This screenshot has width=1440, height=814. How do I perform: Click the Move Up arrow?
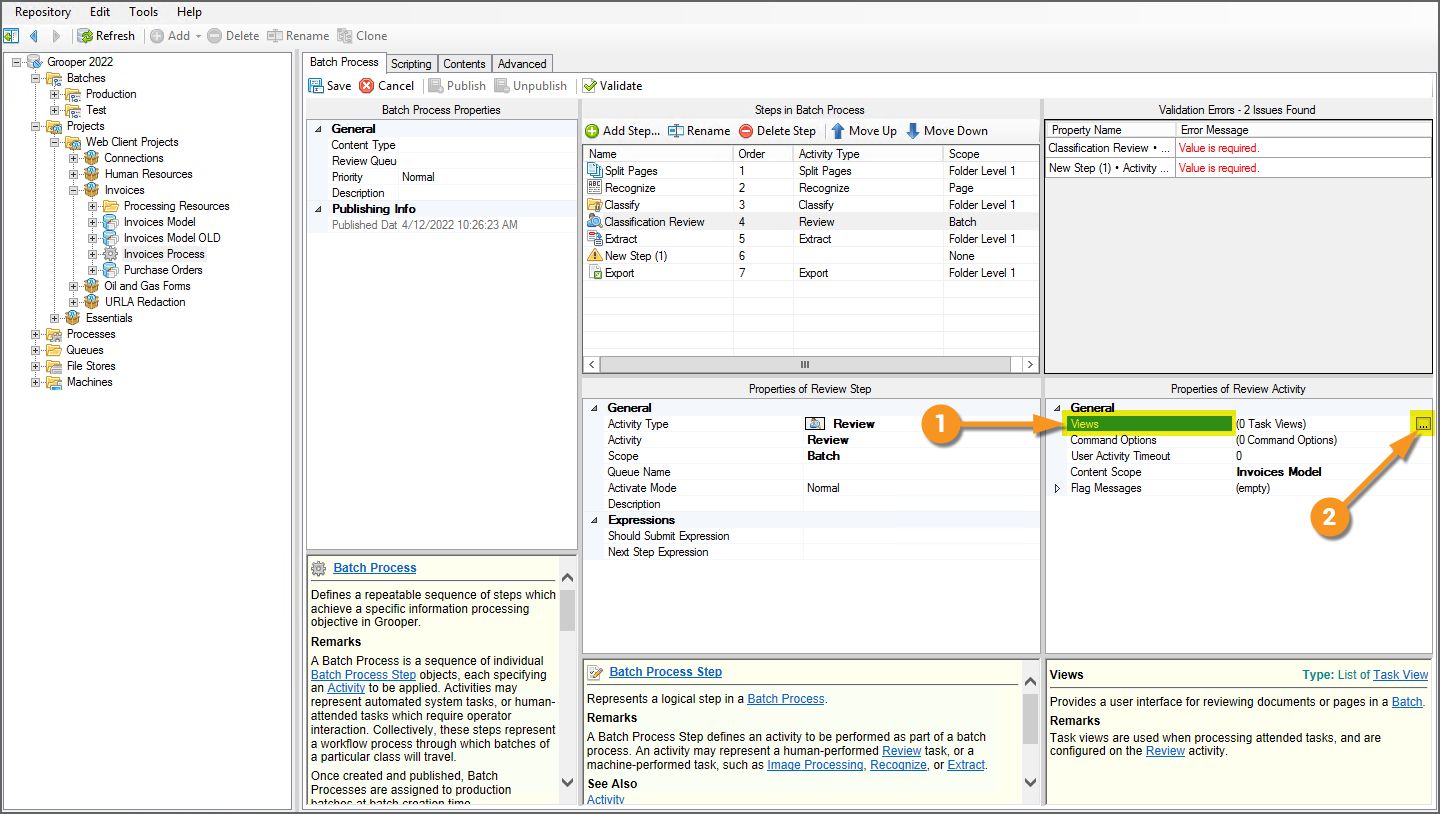(x=838, y=131)
